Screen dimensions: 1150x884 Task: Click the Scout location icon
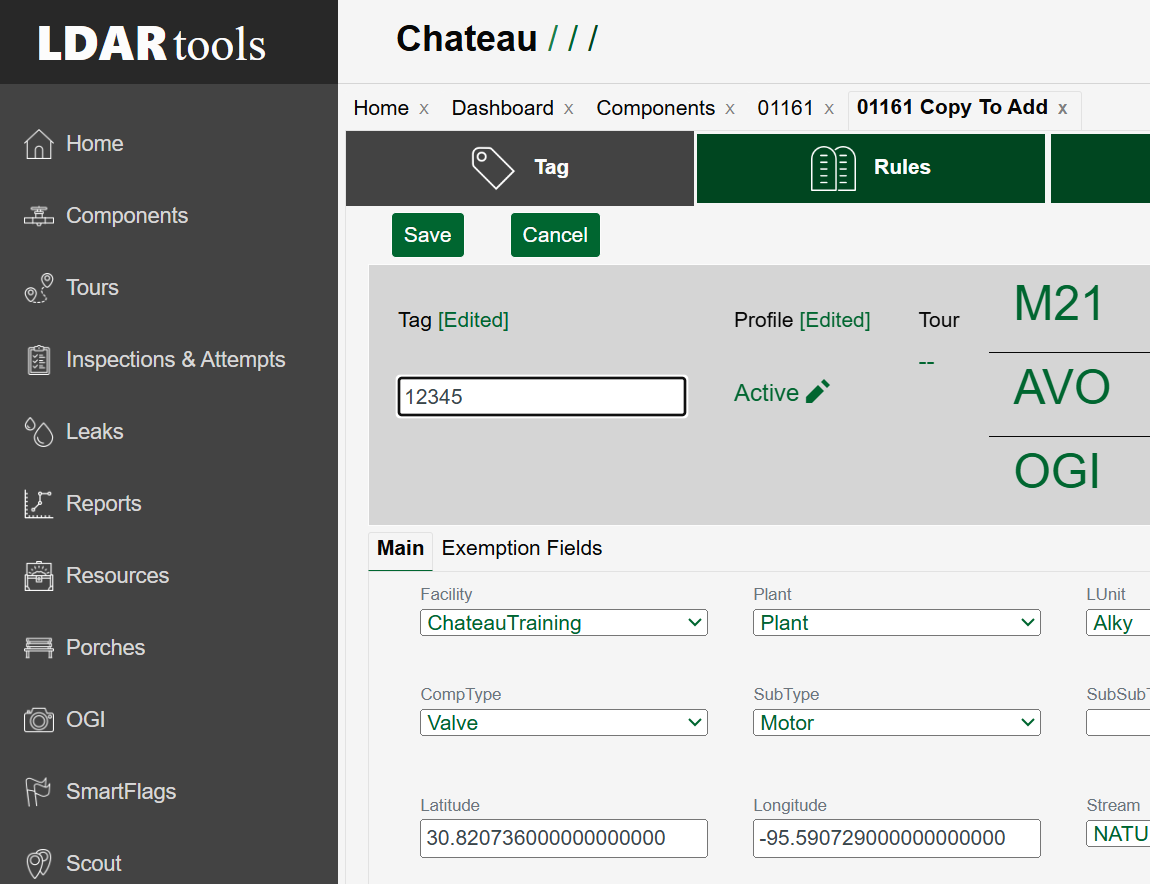coord(39,863)
